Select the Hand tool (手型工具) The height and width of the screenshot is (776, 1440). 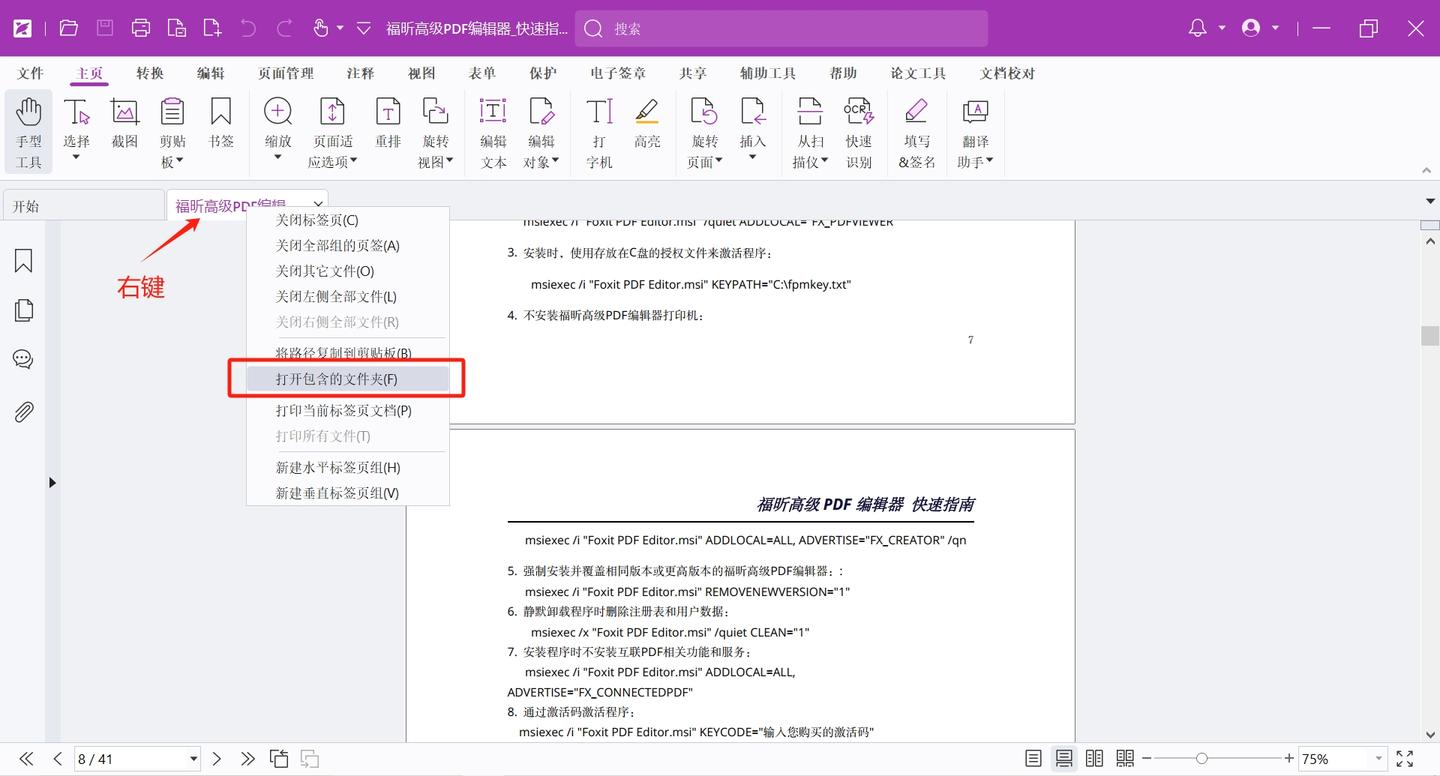click(29, 133)
